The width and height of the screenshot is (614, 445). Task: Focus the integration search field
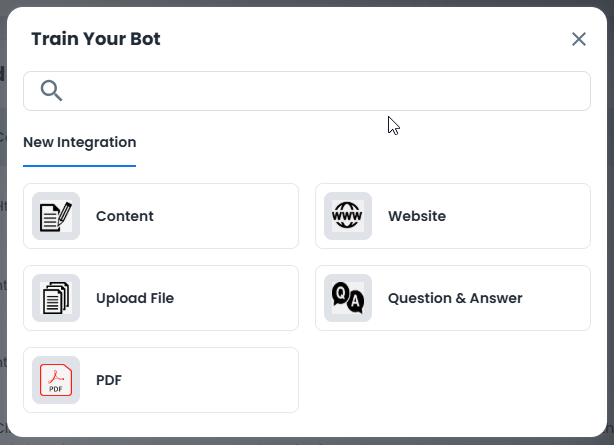pyautogui.click(x=320, y=91)
